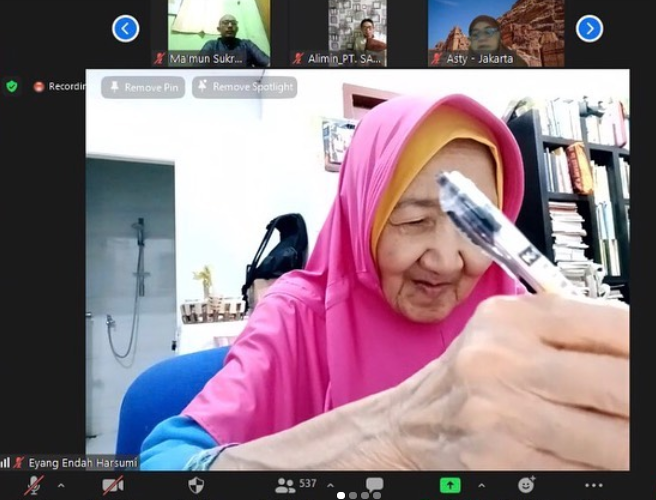Open the Chat panel

374,485
